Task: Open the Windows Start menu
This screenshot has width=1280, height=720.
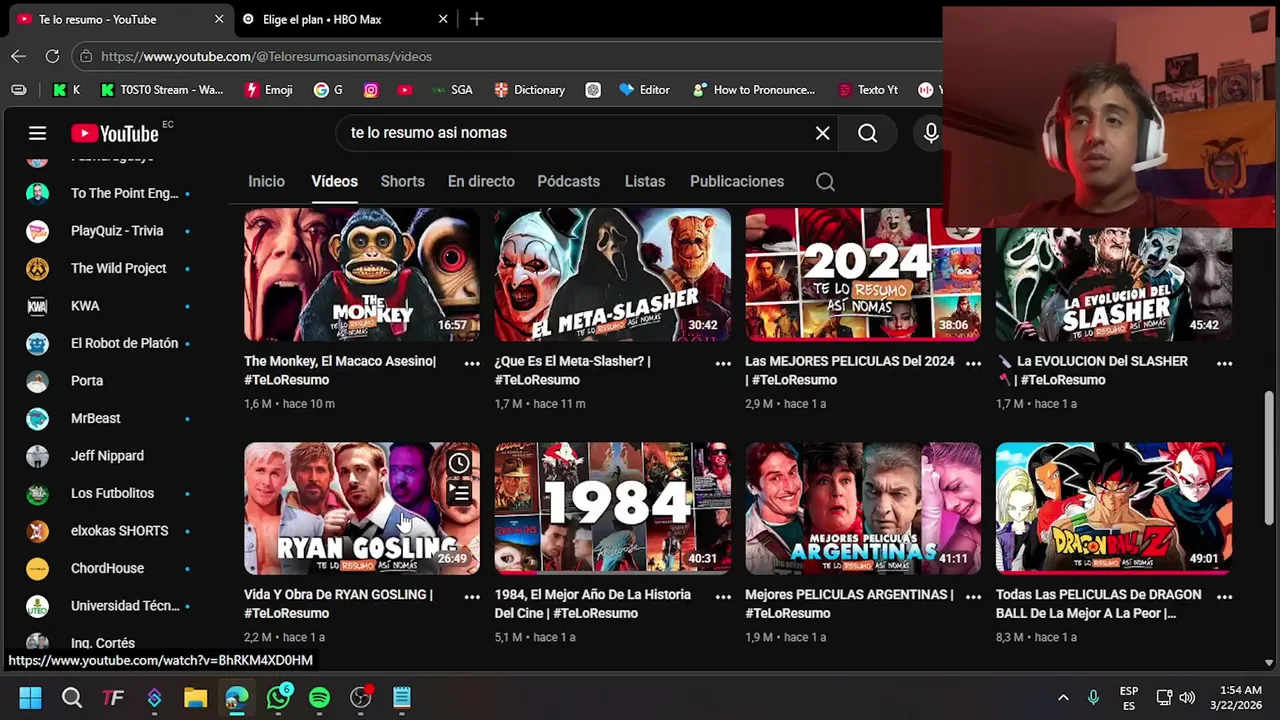Action: (30, 697)
